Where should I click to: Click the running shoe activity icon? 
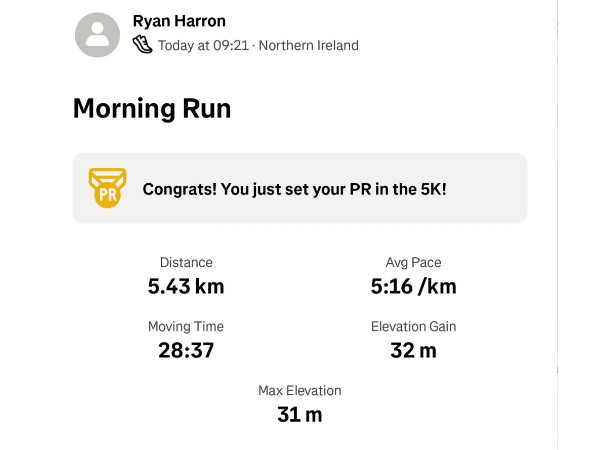click(143, 44)
